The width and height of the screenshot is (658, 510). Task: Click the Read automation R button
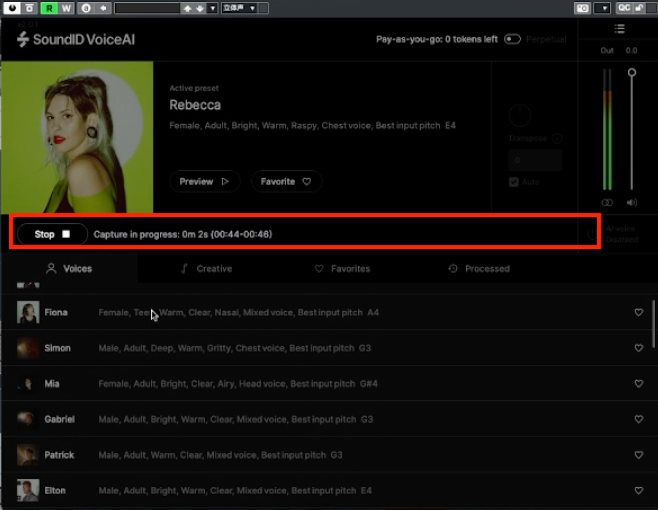point(48,8)
